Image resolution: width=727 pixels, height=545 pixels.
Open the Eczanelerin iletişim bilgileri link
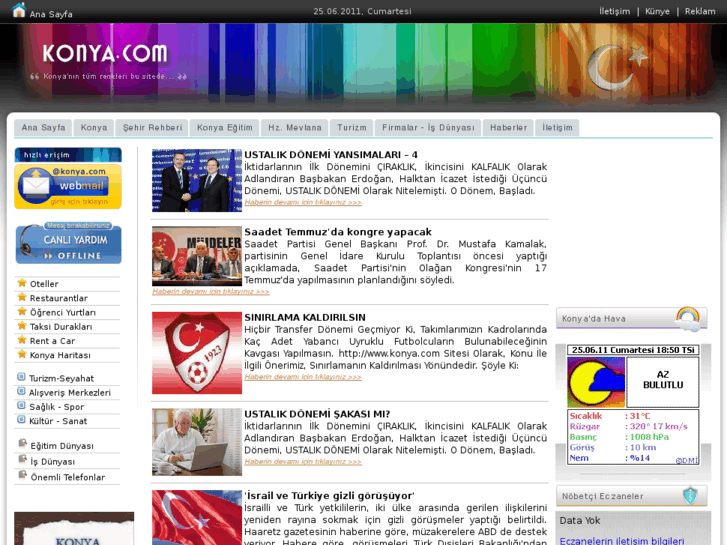(622, 541)
